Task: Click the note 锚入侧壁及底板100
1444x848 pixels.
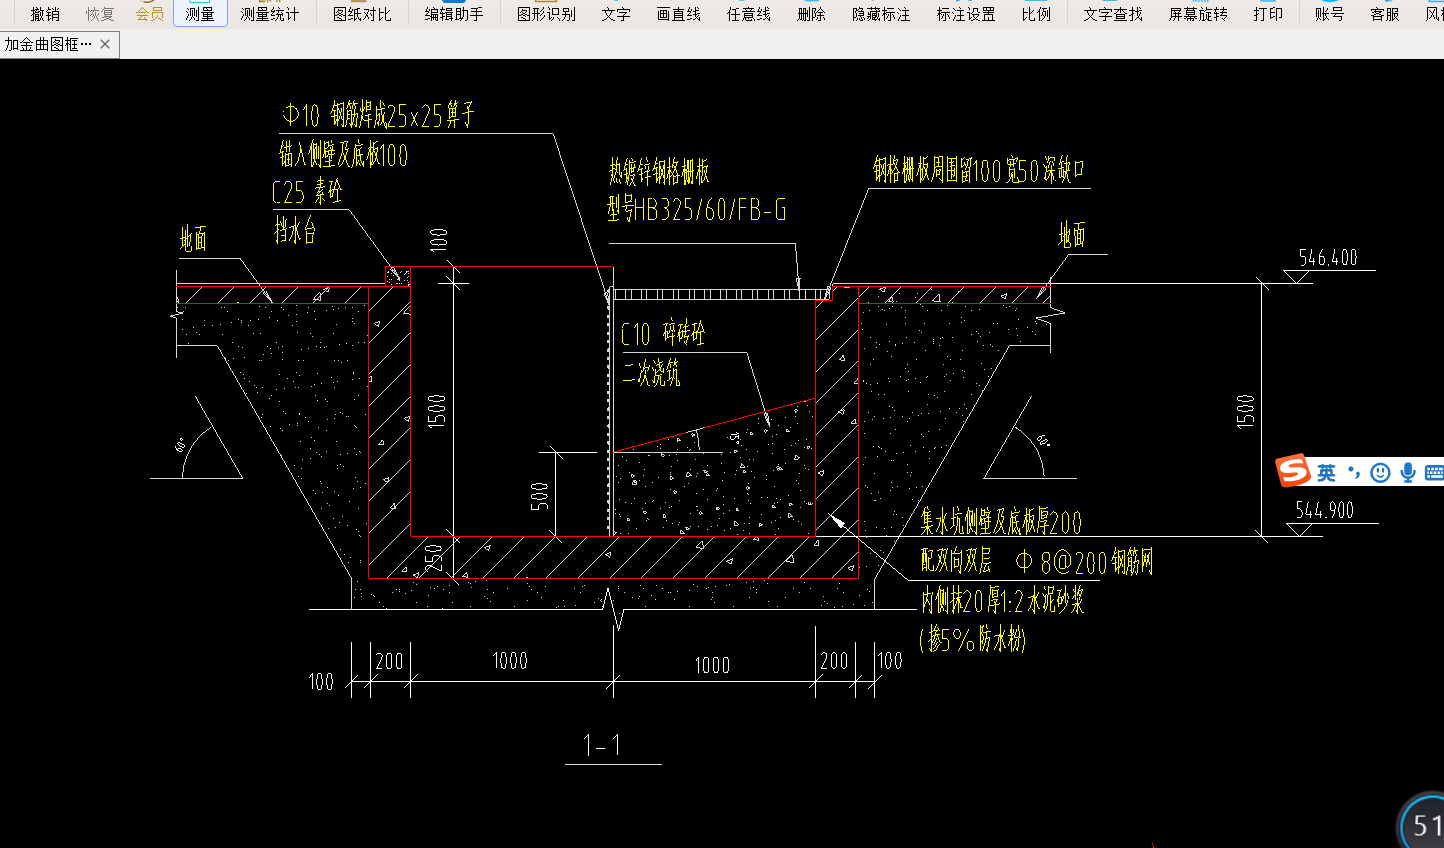Action: (x=344, y=154)
